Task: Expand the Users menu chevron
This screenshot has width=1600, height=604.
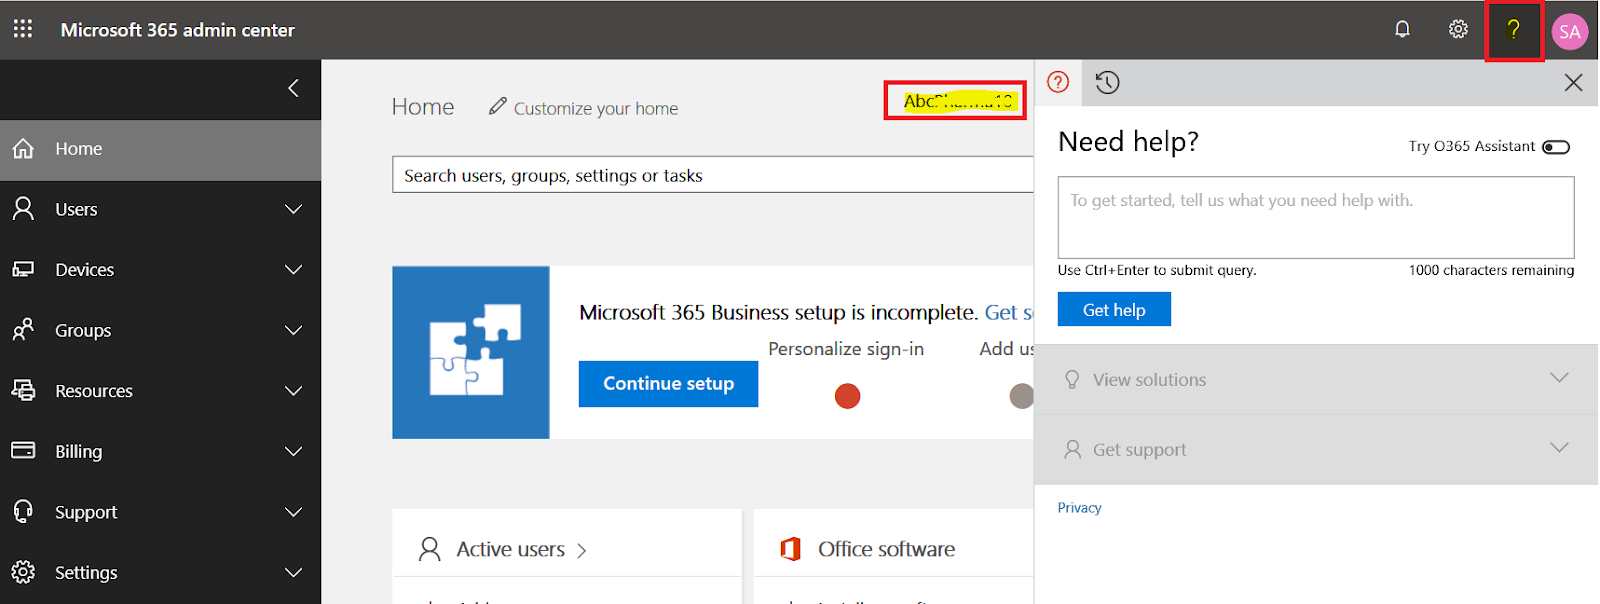Action: point(293,209)
